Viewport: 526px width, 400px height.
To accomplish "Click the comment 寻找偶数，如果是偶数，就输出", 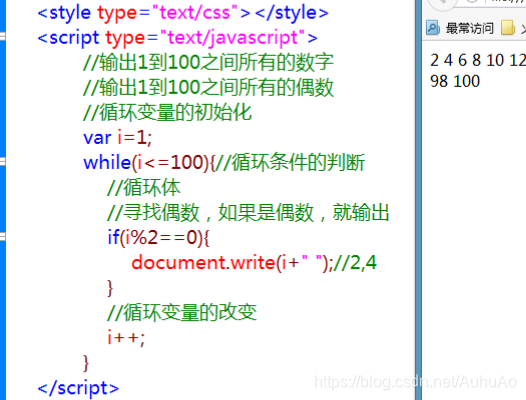I will [248, 212].
